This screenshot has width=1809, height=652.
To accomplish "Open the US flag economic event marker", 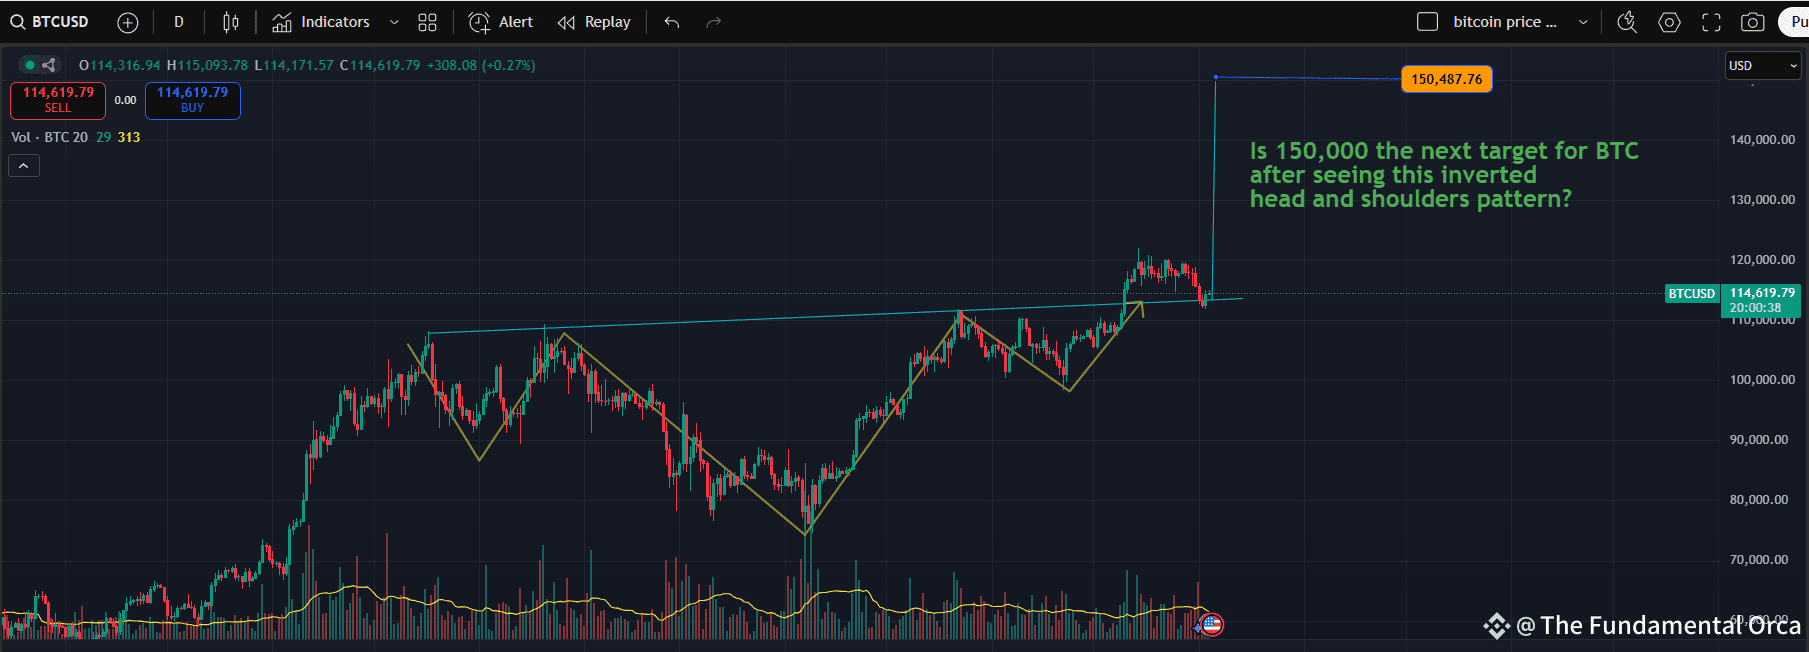I will 1211,625.
